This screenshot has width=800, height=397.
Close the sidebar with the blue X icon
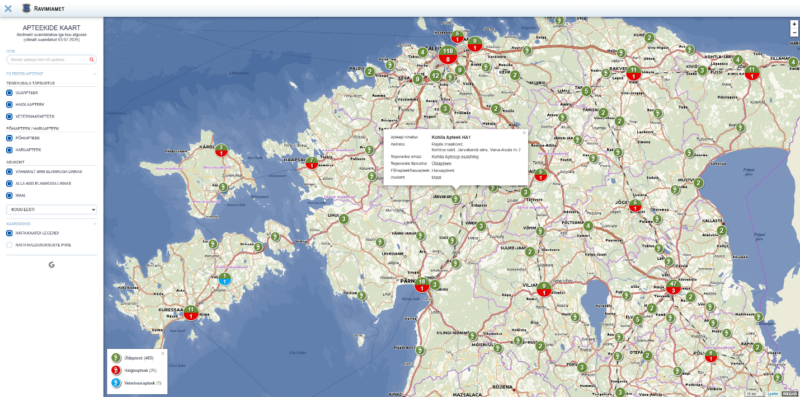click(x=8, y=8)
